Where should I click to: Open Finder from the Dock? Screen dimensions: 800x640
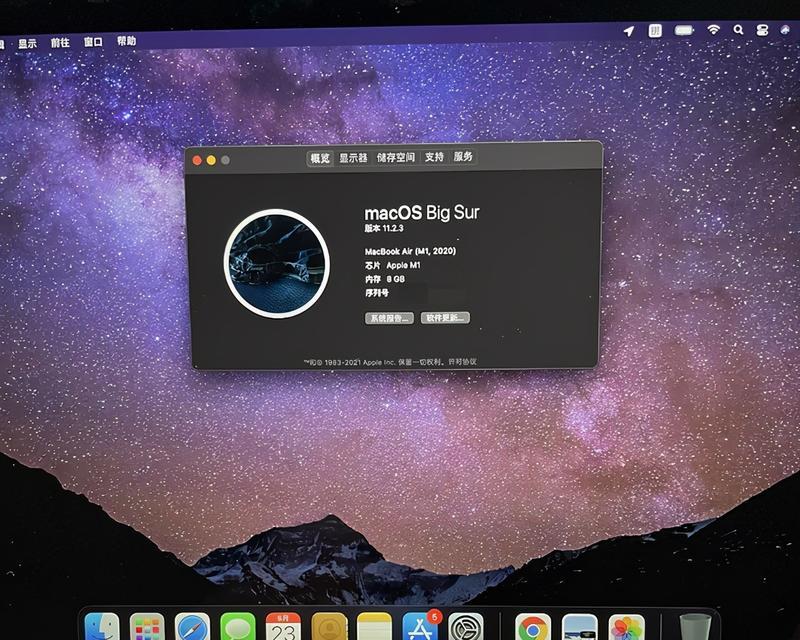[102, 627]
